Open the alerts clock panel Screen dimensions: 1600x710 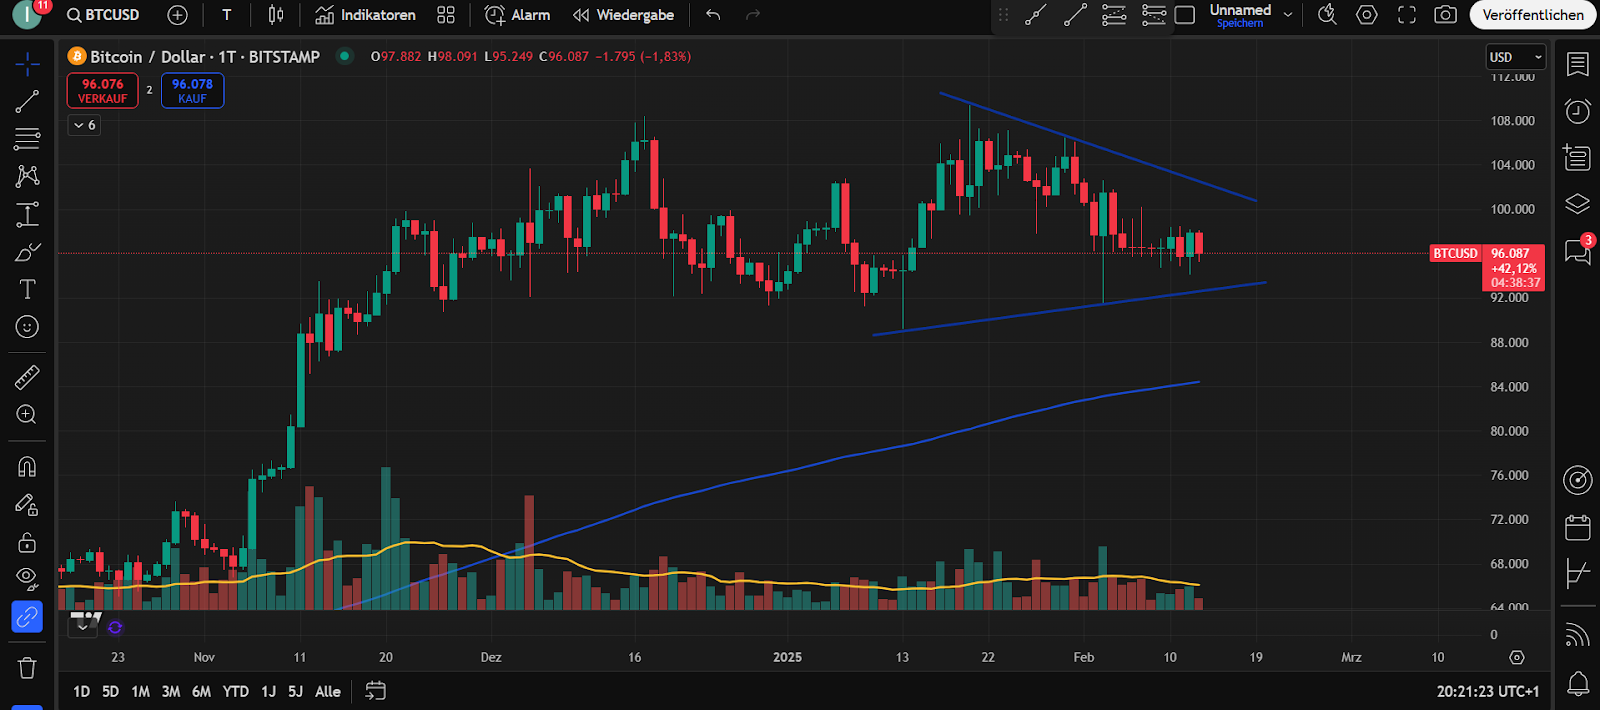click(x=1577, y=111)
